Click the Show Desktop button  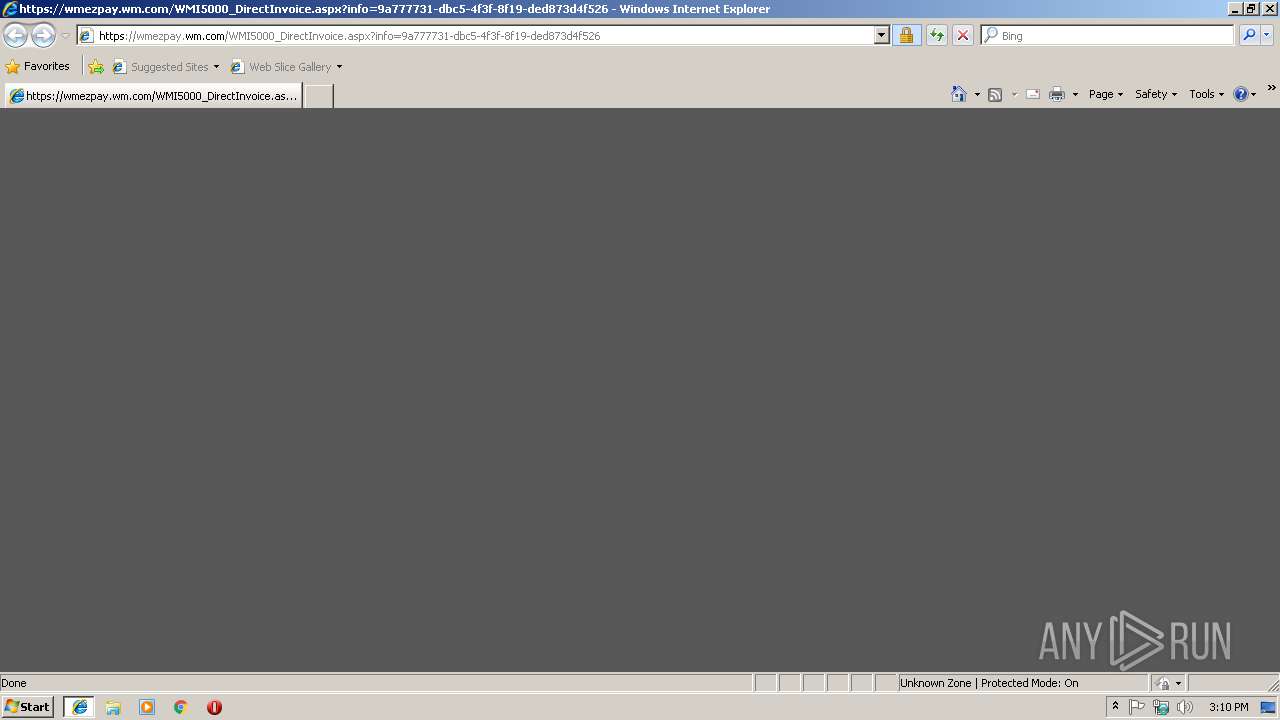(x=1269, y=707)
